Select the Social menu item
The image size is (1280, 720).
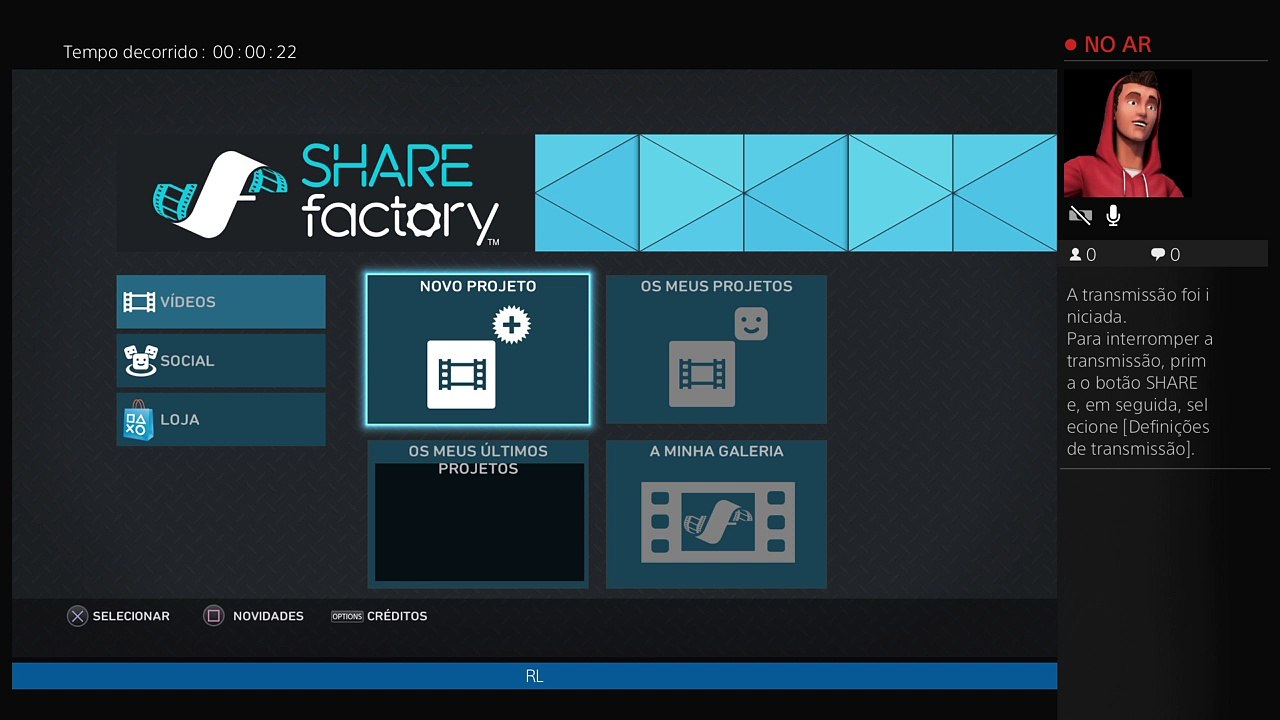point(221,360)
